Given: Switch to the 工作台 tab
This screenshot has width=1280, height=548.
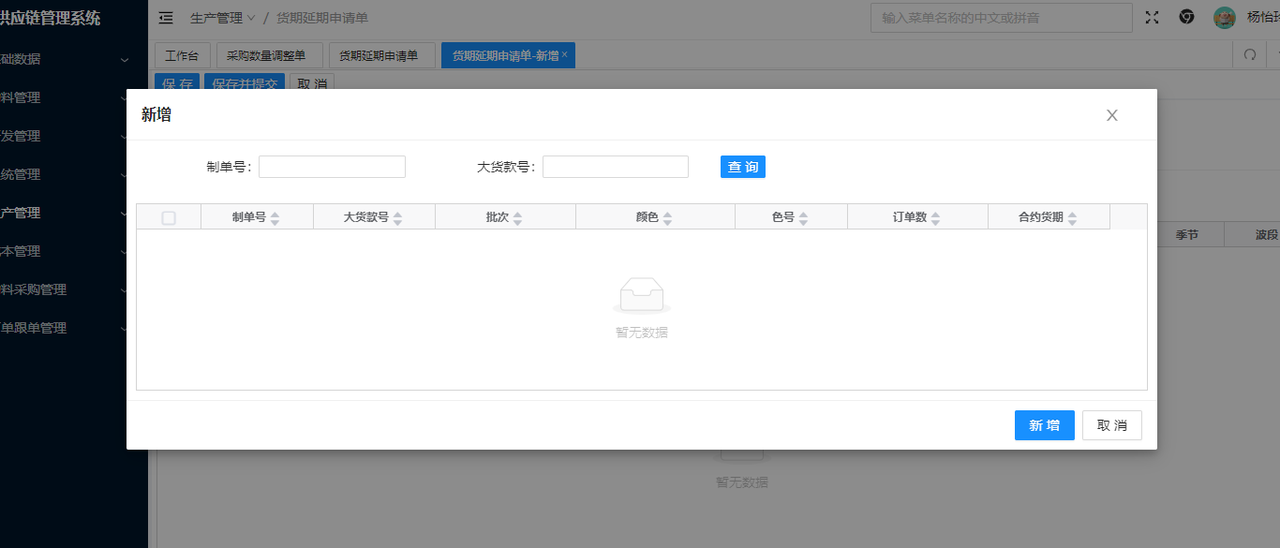Looking at the screenshot, I should pyautogui.click(x=182, y=56).
